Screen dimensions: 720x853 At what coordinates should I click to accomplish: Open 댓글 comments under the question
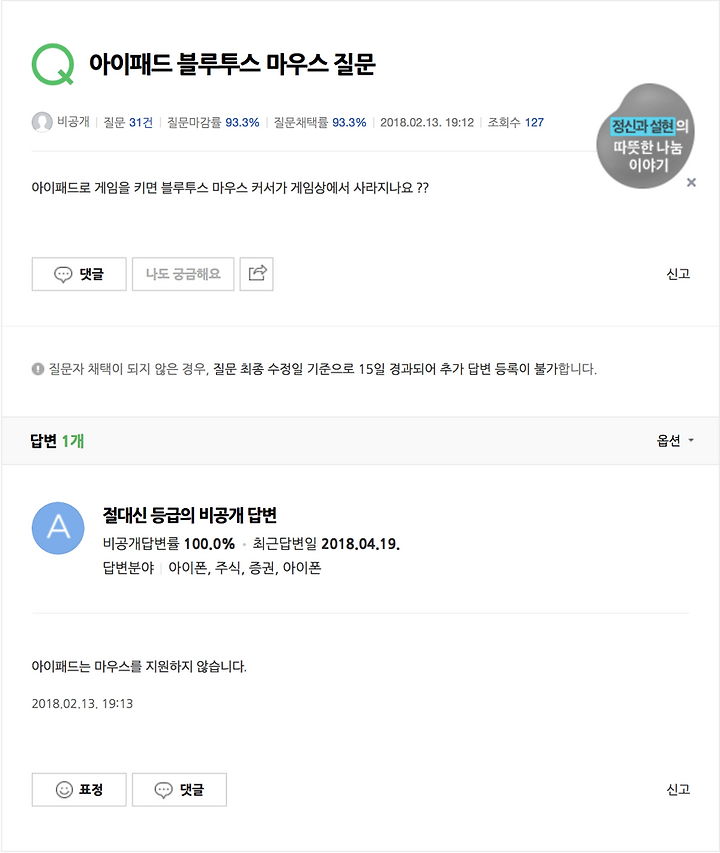[79, 274]
